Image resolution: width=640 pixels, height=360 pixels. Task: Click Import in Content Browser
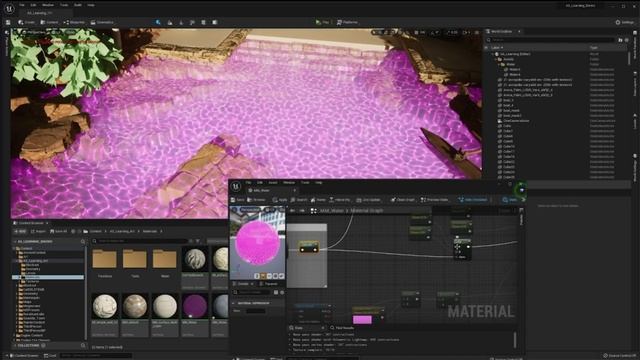pos(38,231)
